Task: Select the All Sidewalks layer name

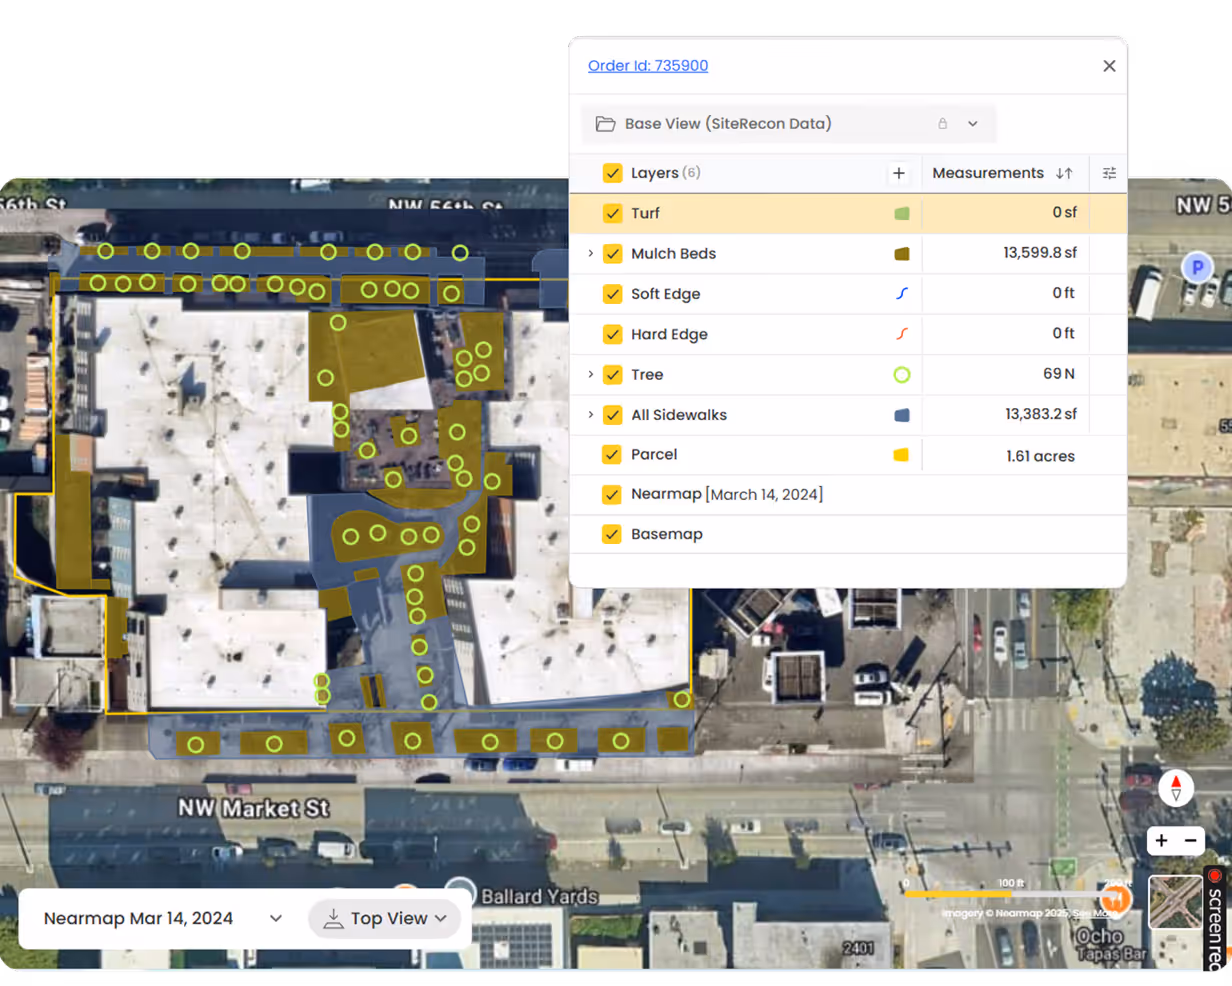Action: 679,415
